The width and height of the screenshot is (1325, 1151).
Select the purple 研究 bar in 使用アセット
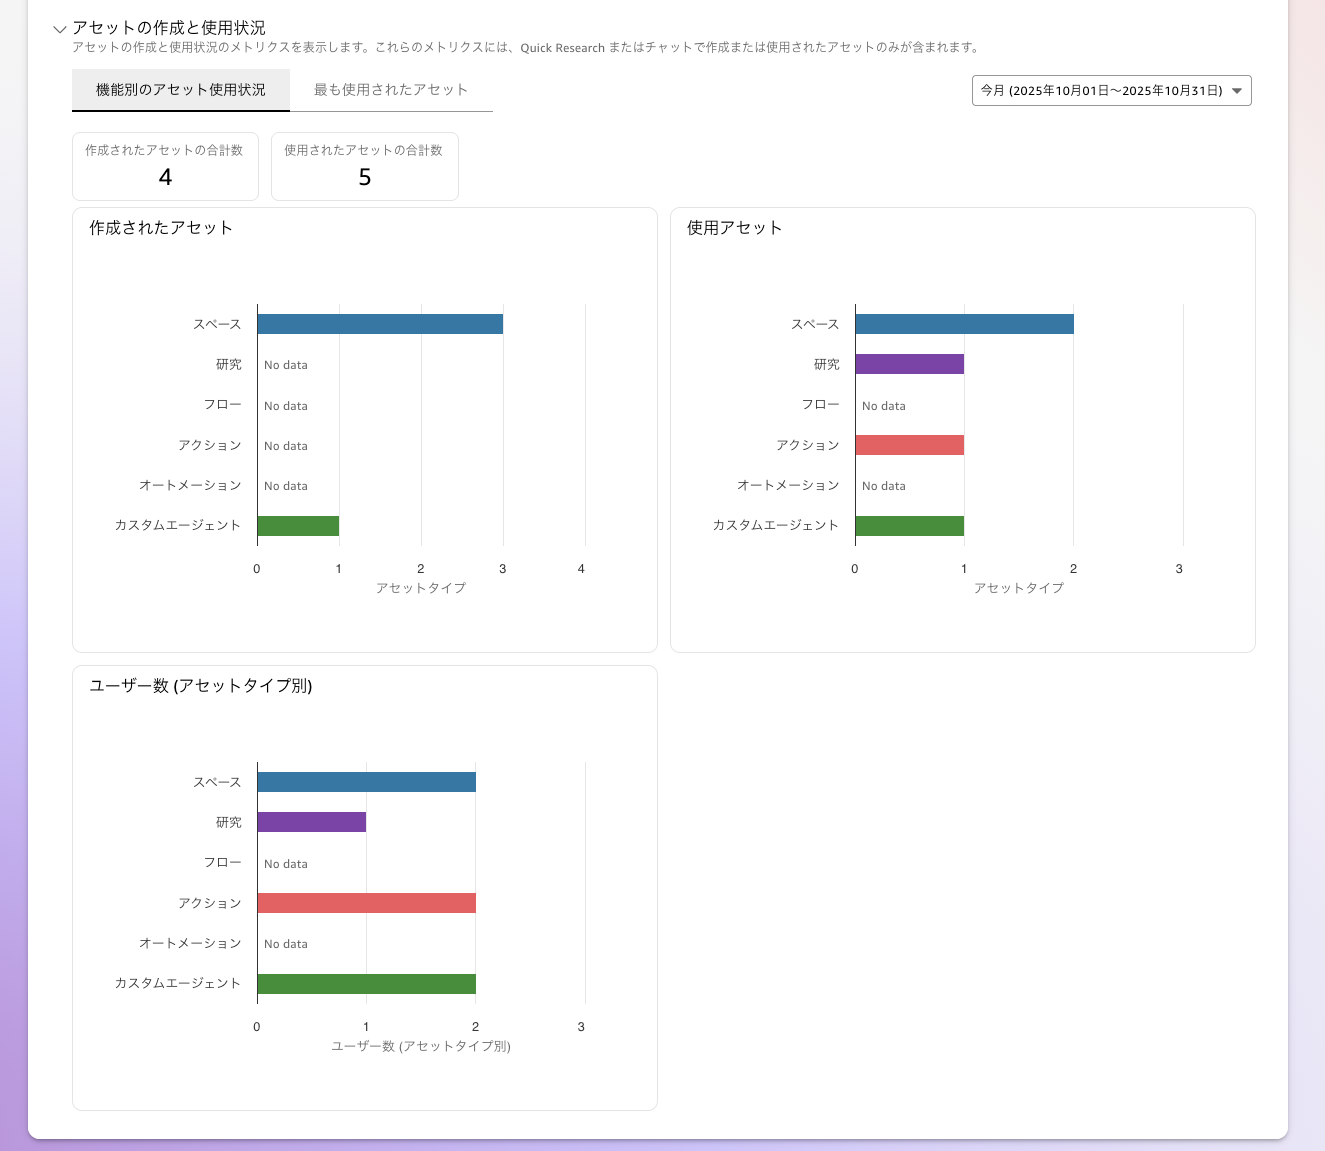[x=908, y=364]
